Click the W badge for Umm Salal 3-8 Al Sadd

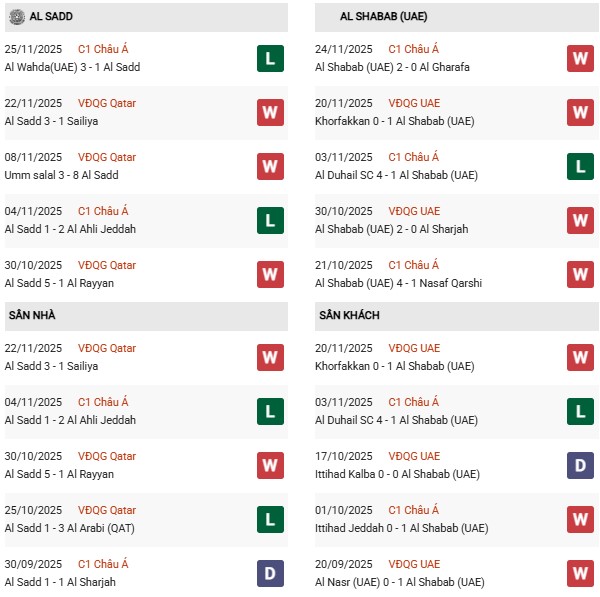269,167
